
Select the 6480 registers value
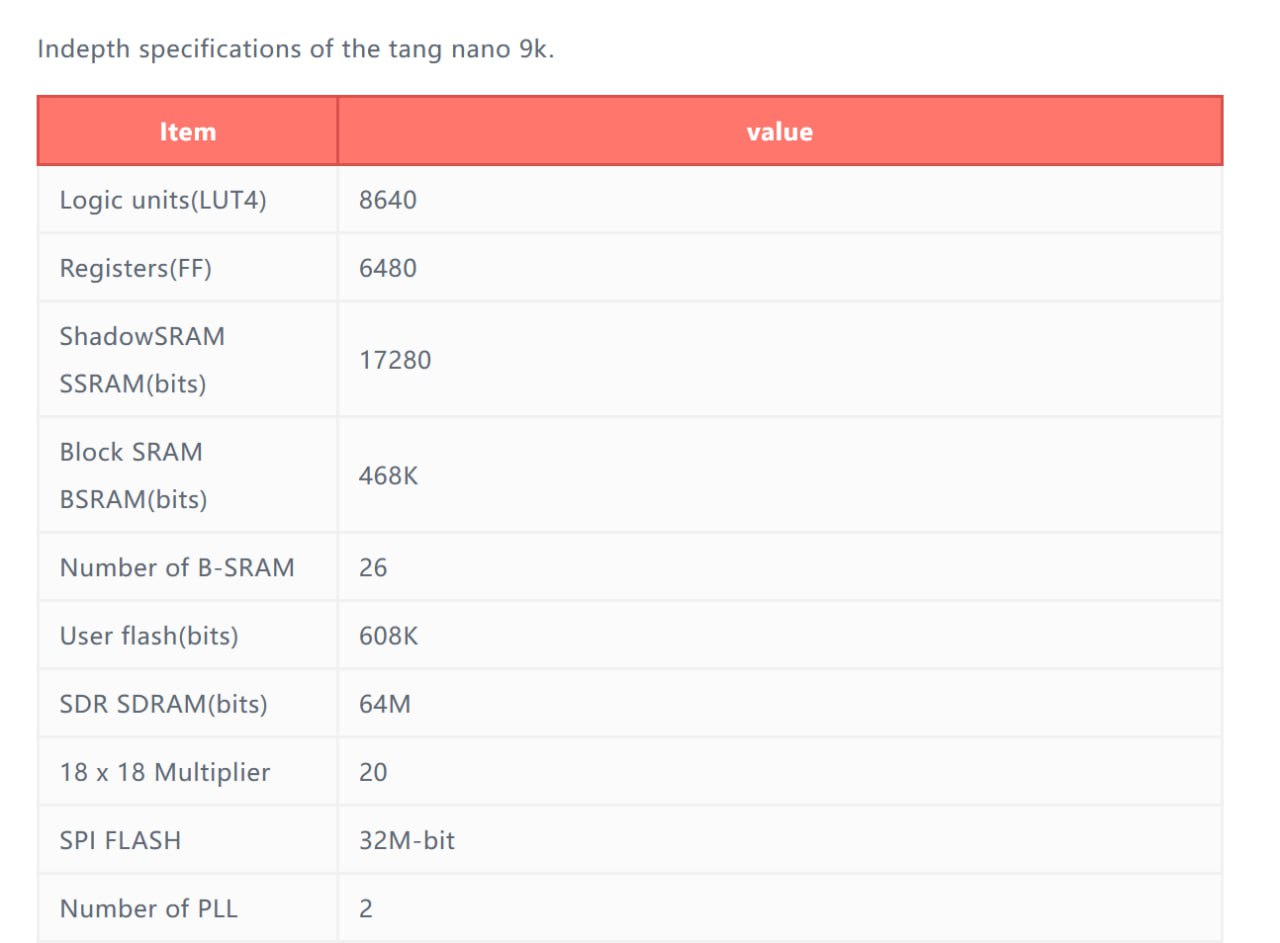(388, 268)
